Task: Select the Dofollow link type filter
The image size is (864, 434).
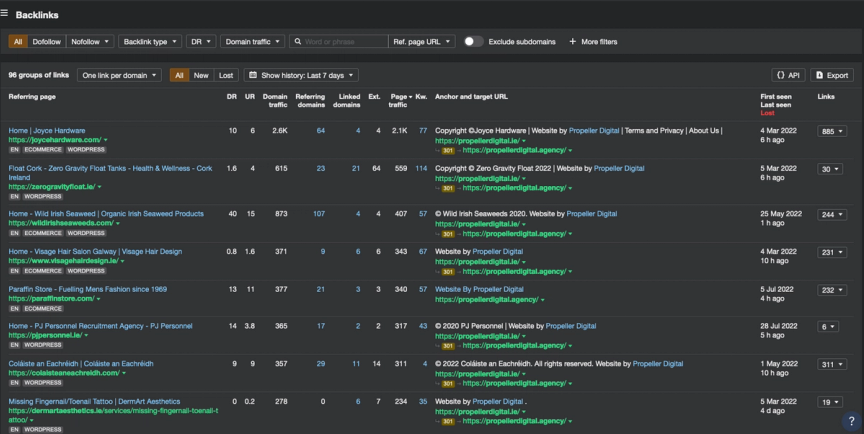Action: click(x=47, y=42)
